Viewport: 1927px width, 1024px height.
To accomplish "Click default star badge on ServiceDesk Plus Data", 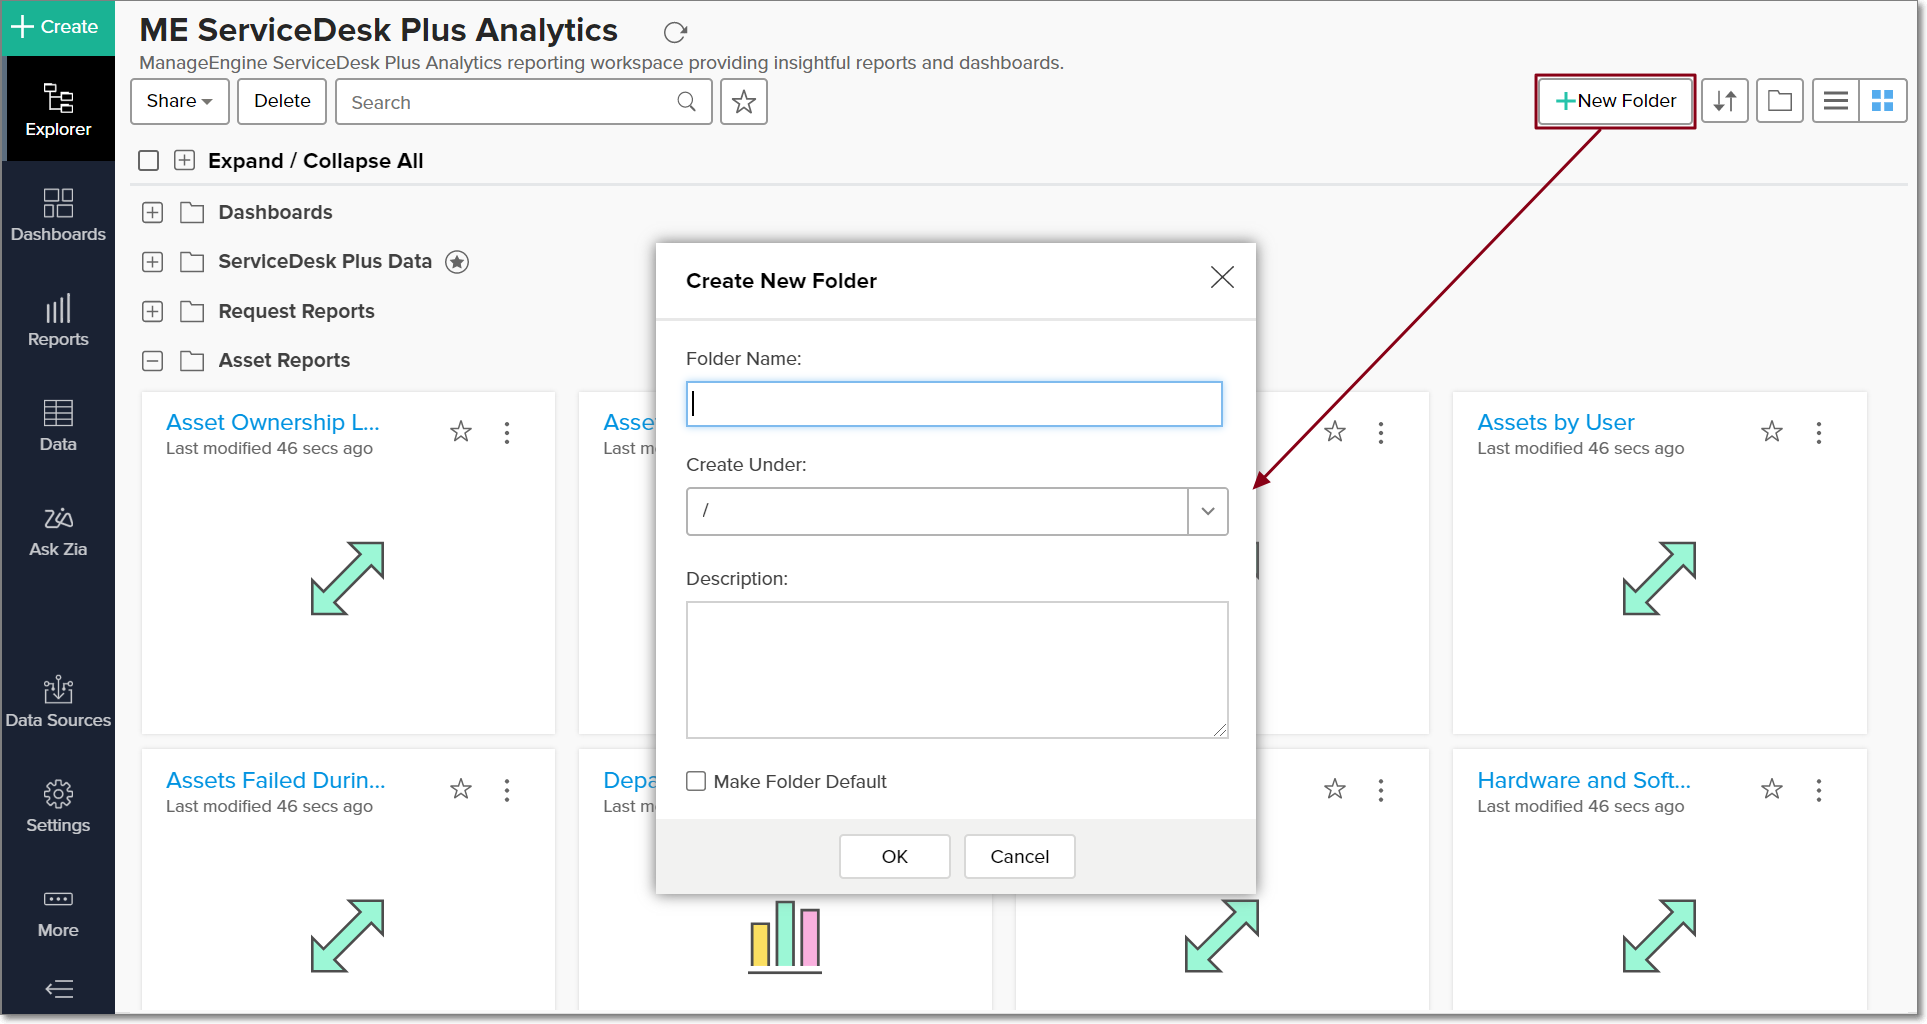I will pyautogui.click(x=457, y=262).
